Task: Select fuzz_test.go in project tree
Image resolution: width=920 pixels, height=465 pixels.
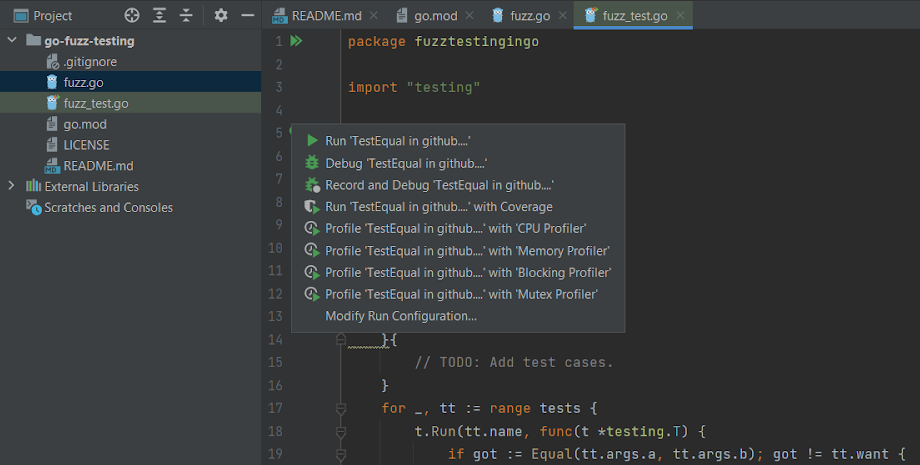Action: point(96,104)
